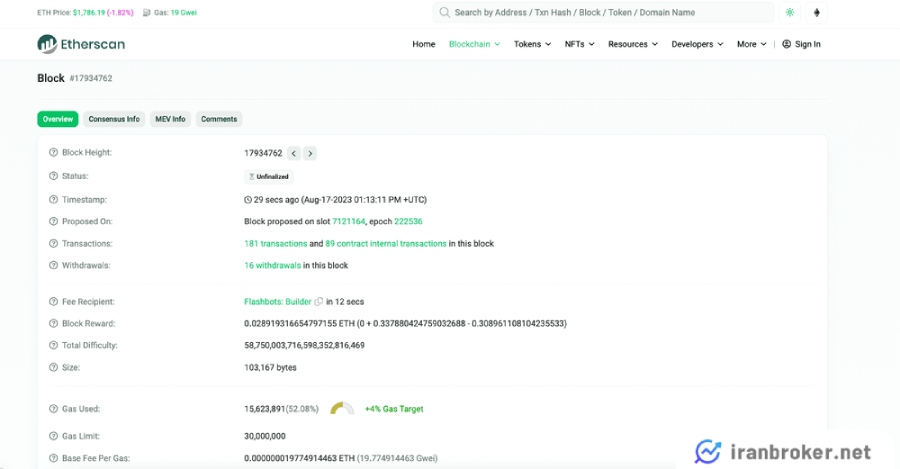The width and height of the screenshot is (900, 469).
Task: Click help icon beside Status
Action: [x=53, y=176]
